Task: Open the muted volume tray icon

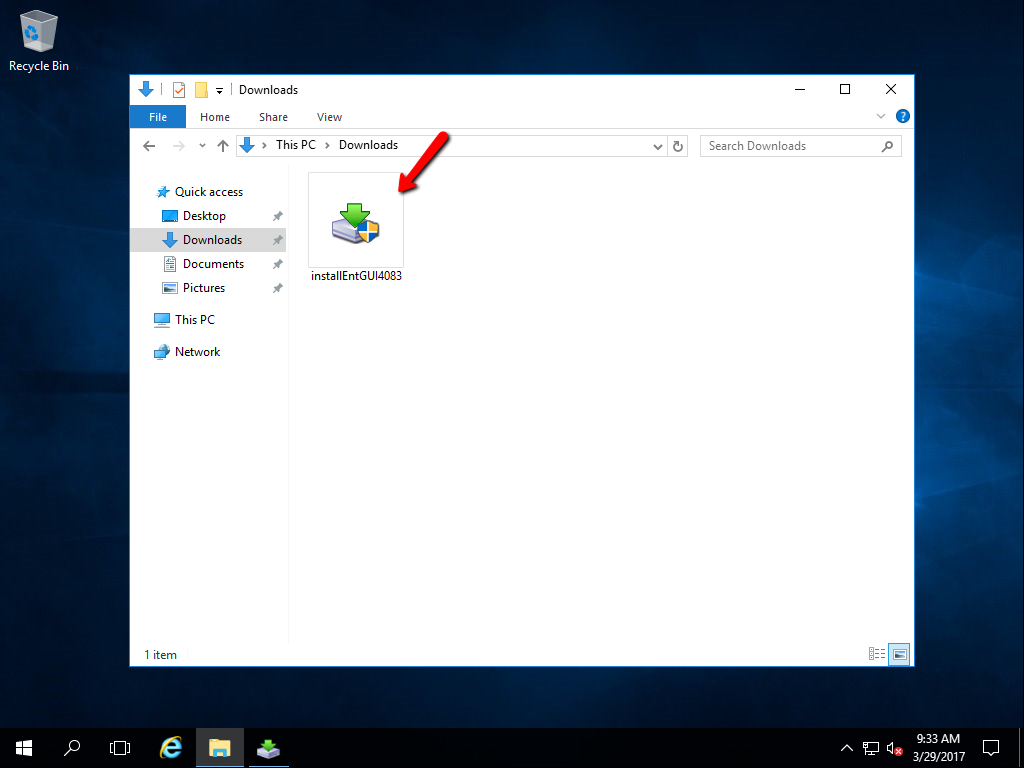Action: [895, 748]
